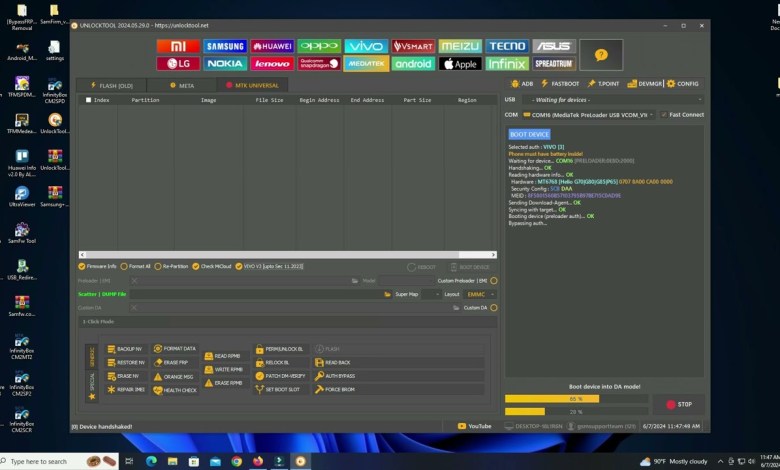
Task: Switch to the FLASH [OLD] tab
Action: click(111, 85)
